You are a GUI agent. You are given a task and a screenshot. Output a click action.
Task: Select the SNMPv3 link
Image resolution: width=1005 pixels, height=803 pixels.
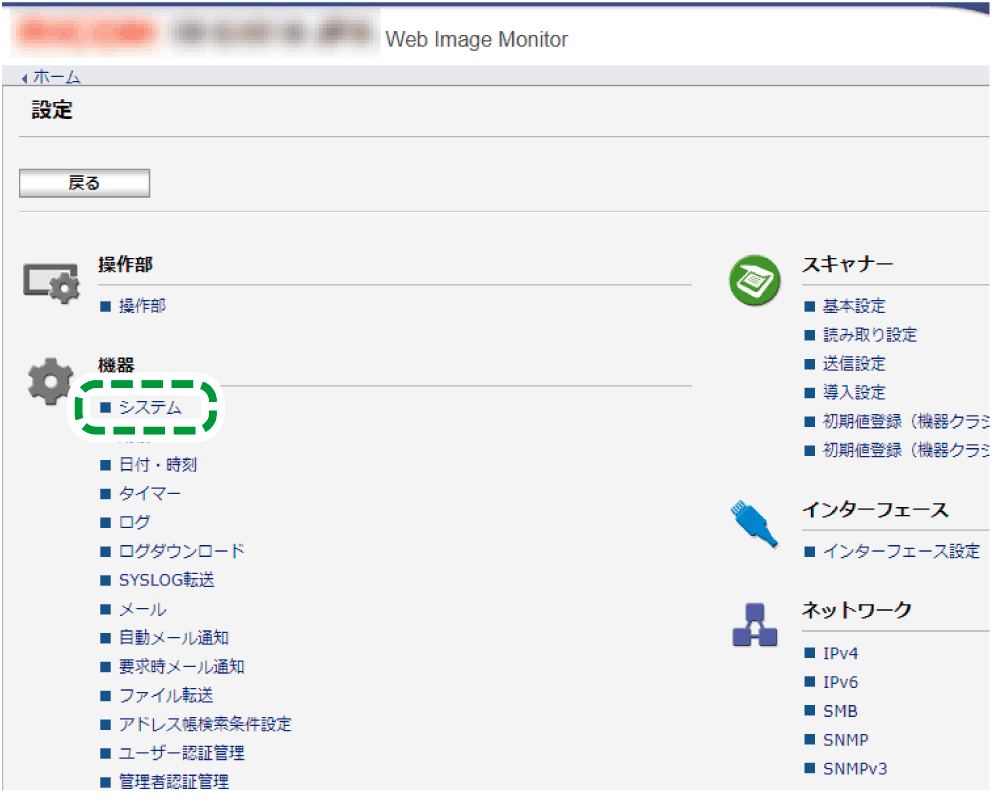click(854, 769)
